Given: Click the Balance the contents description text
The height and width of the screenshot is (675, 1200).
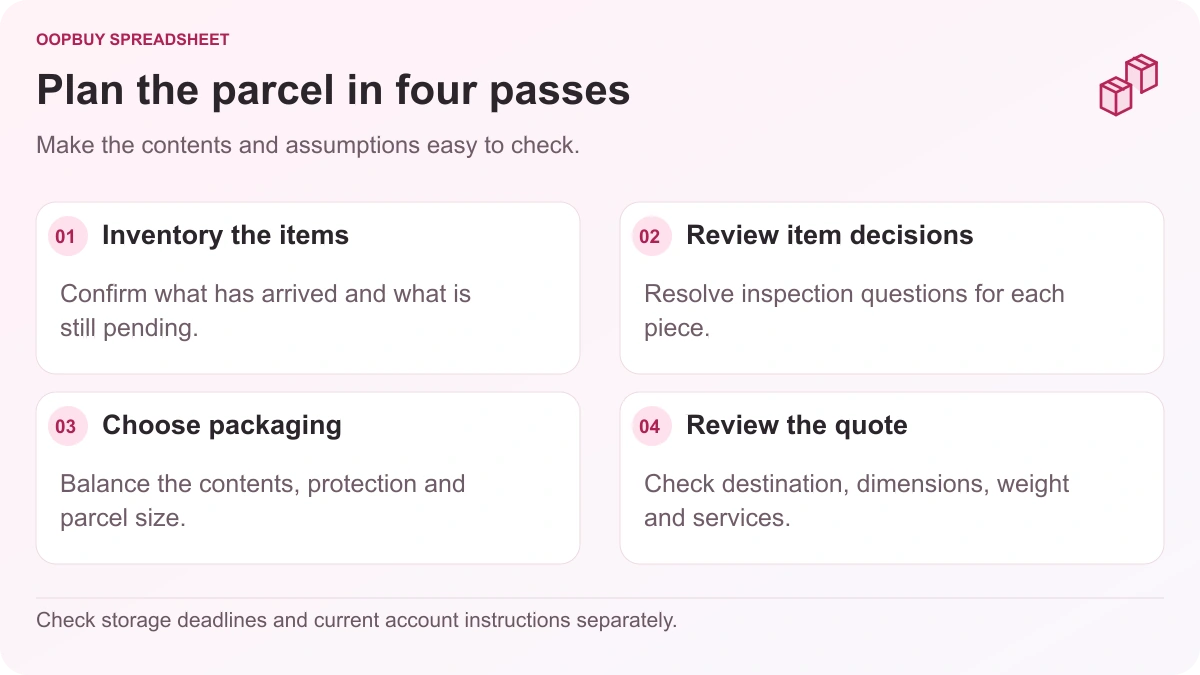Looking at the screenshot, I should (x=262, y=501).
